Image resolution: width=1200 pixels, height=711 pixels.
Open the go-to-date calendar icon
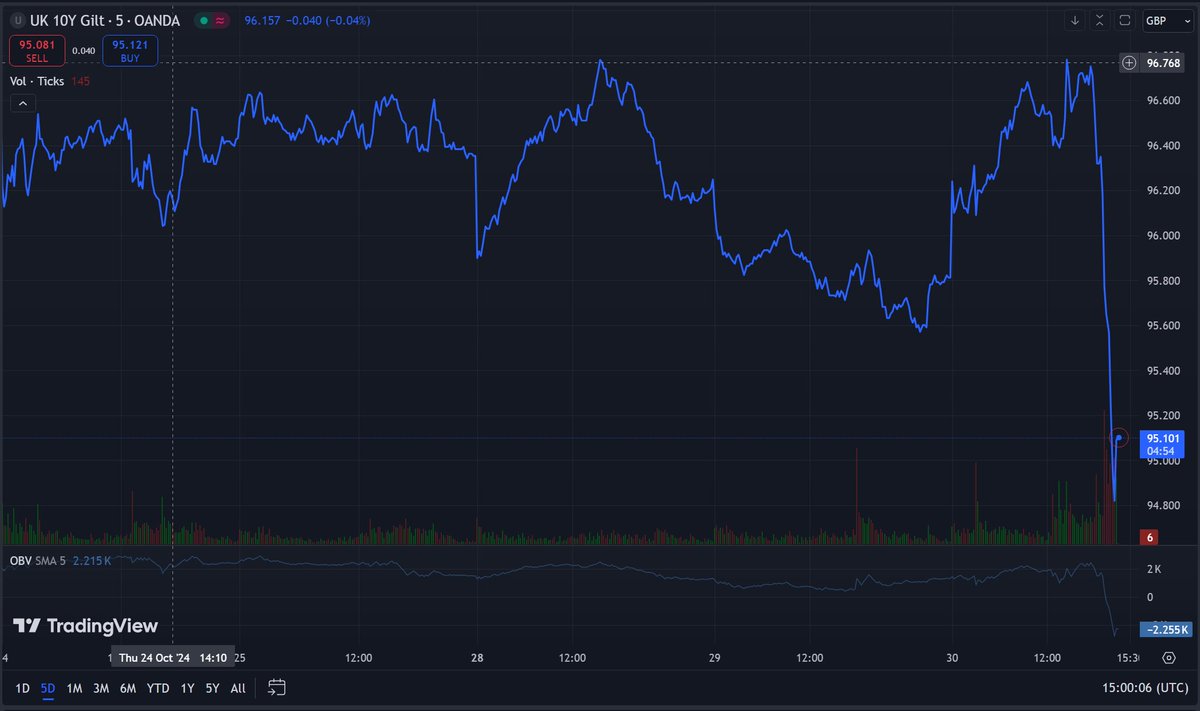click(277, 687)
